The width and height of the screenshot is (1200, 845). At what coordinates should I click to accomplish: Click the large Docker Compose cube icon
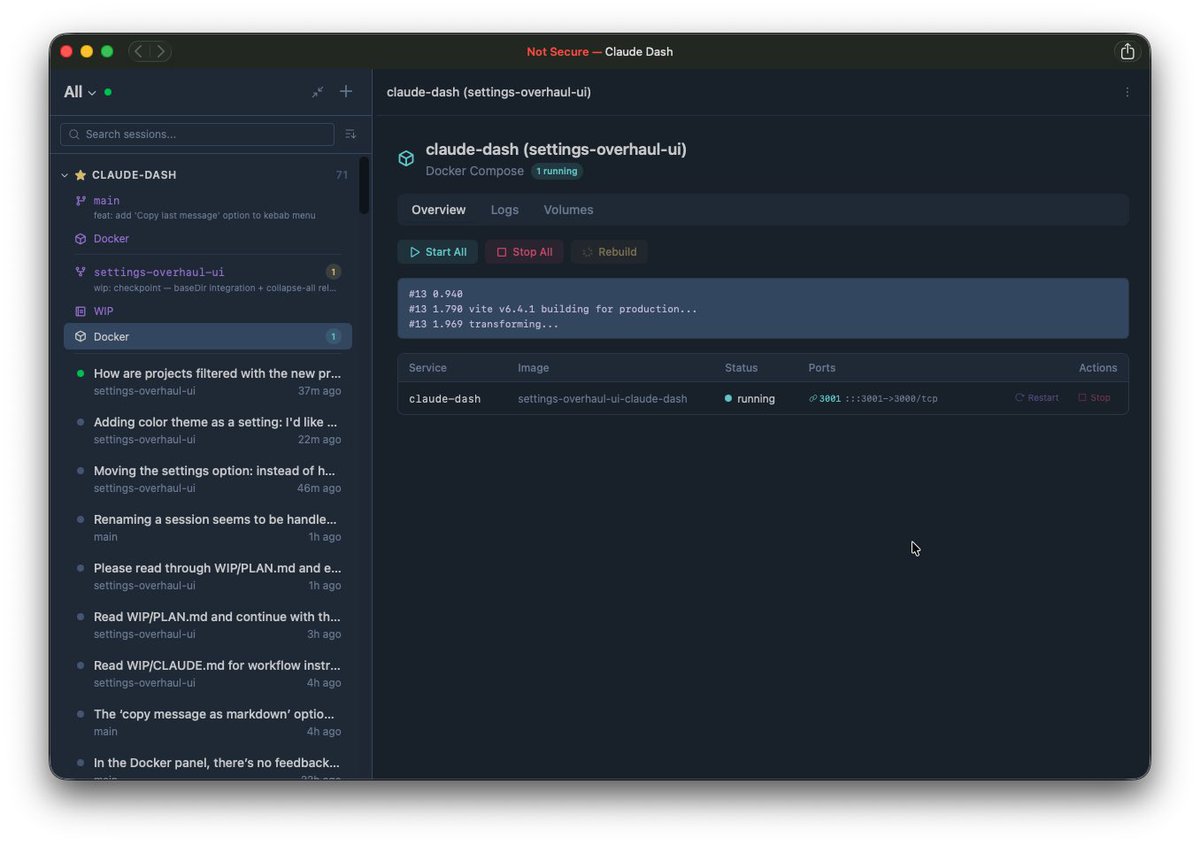[x=406, y=159]
